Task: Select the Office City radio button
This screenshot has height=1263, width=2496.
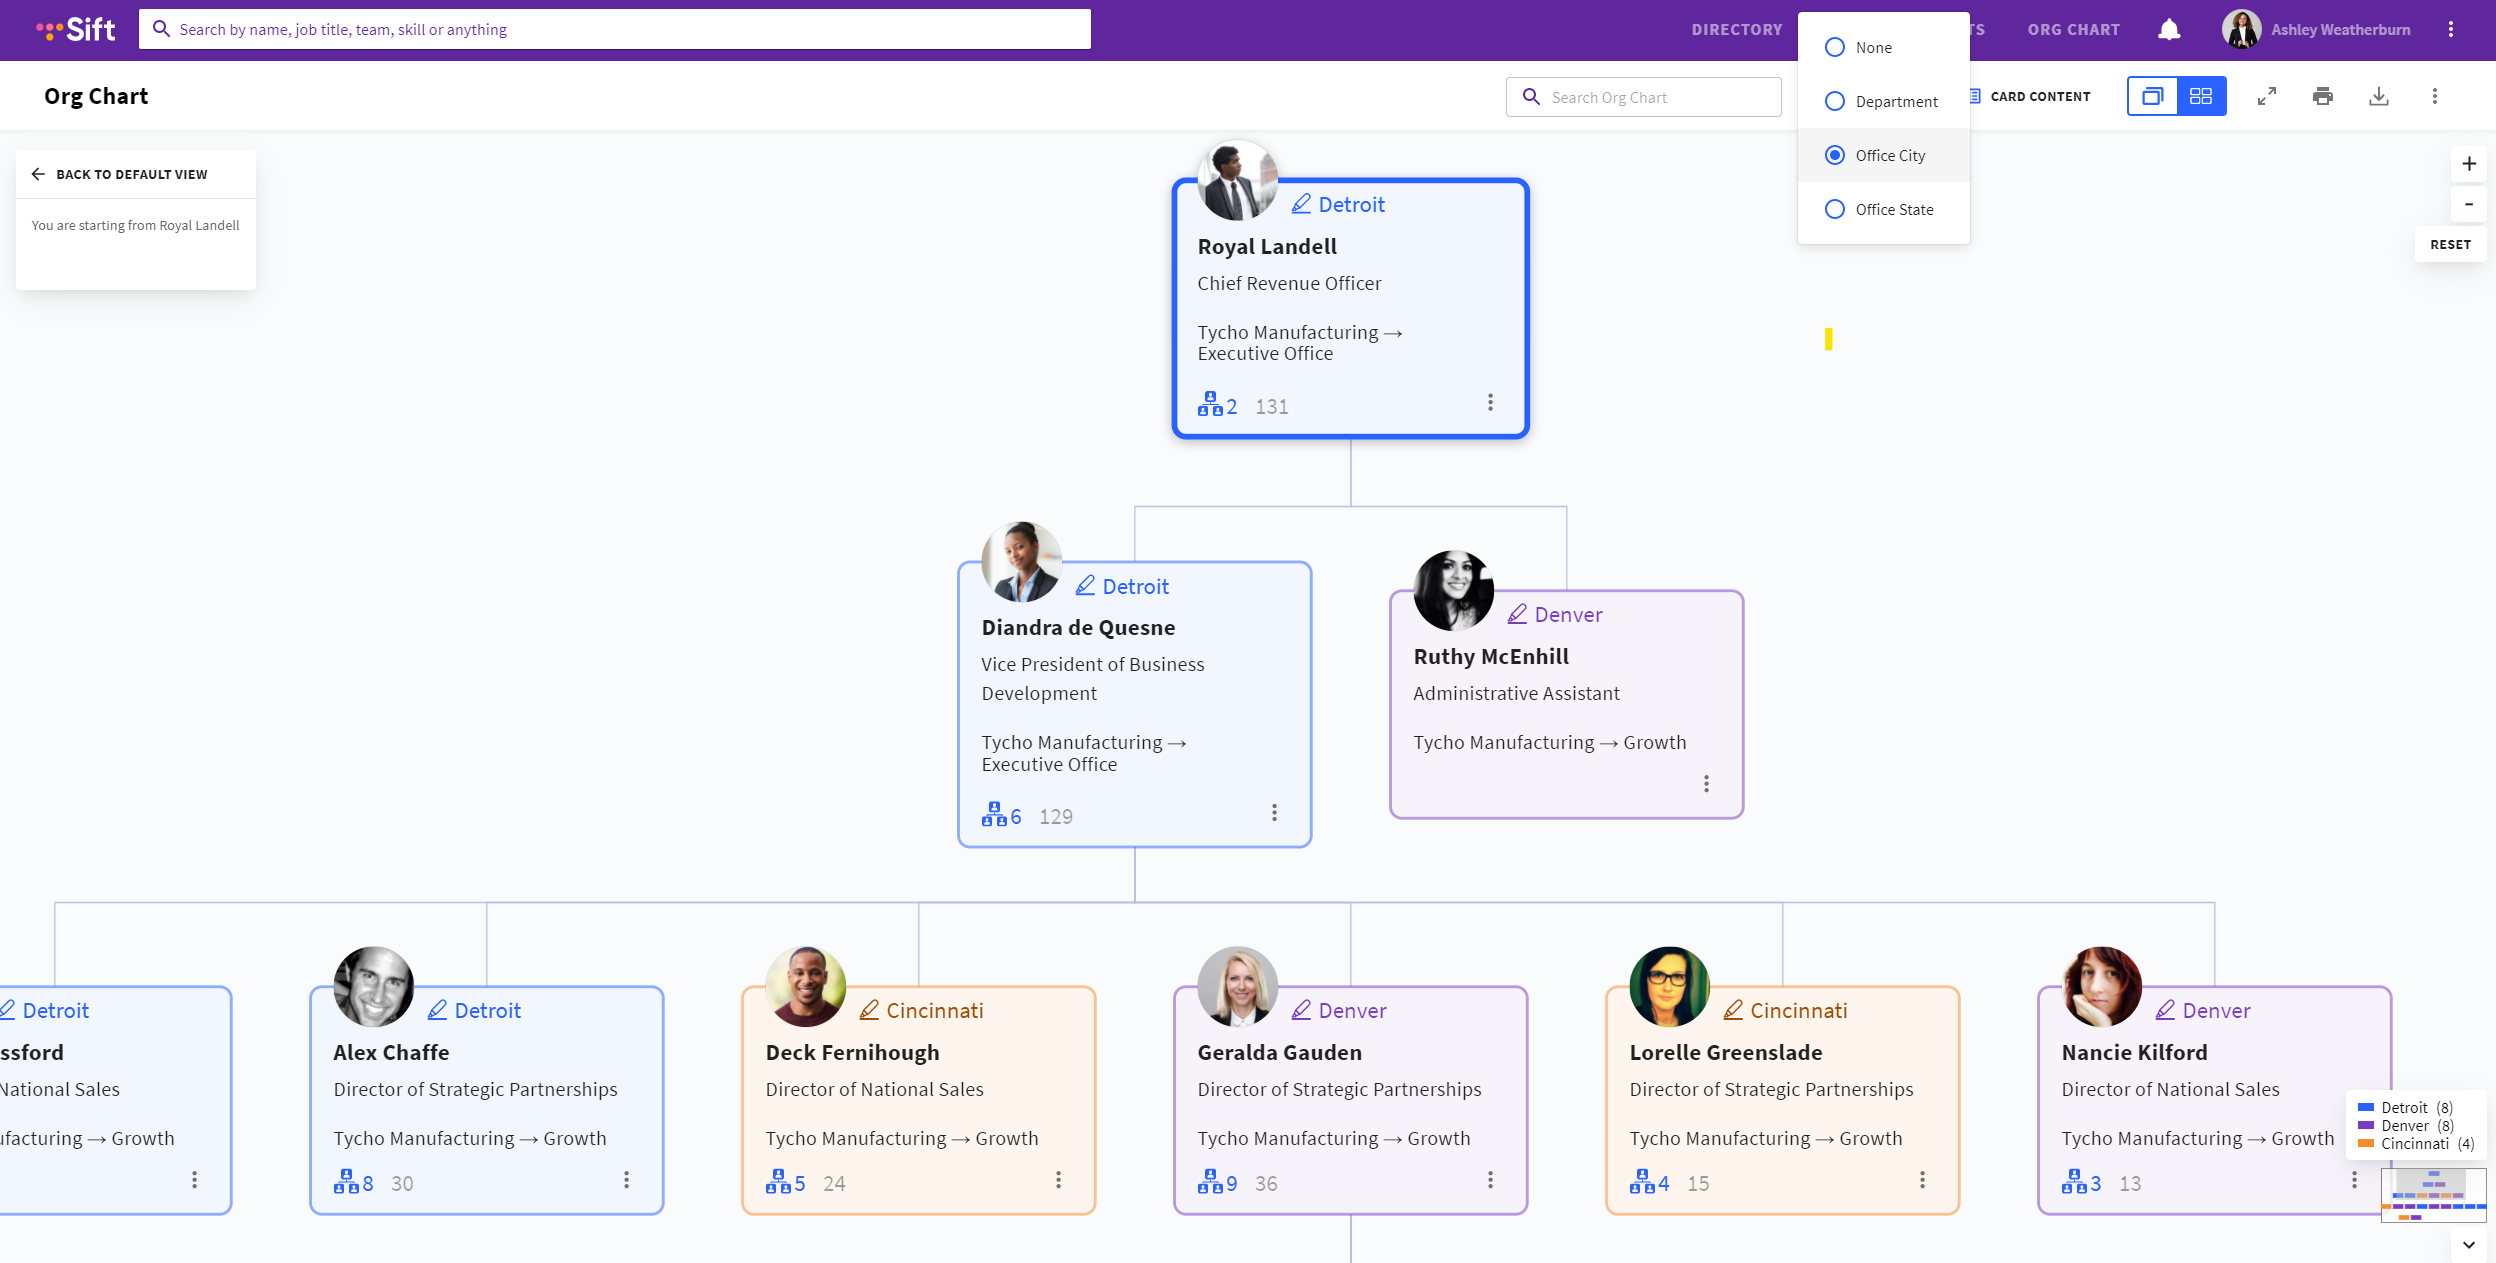Action: [x=1834, y=155]
